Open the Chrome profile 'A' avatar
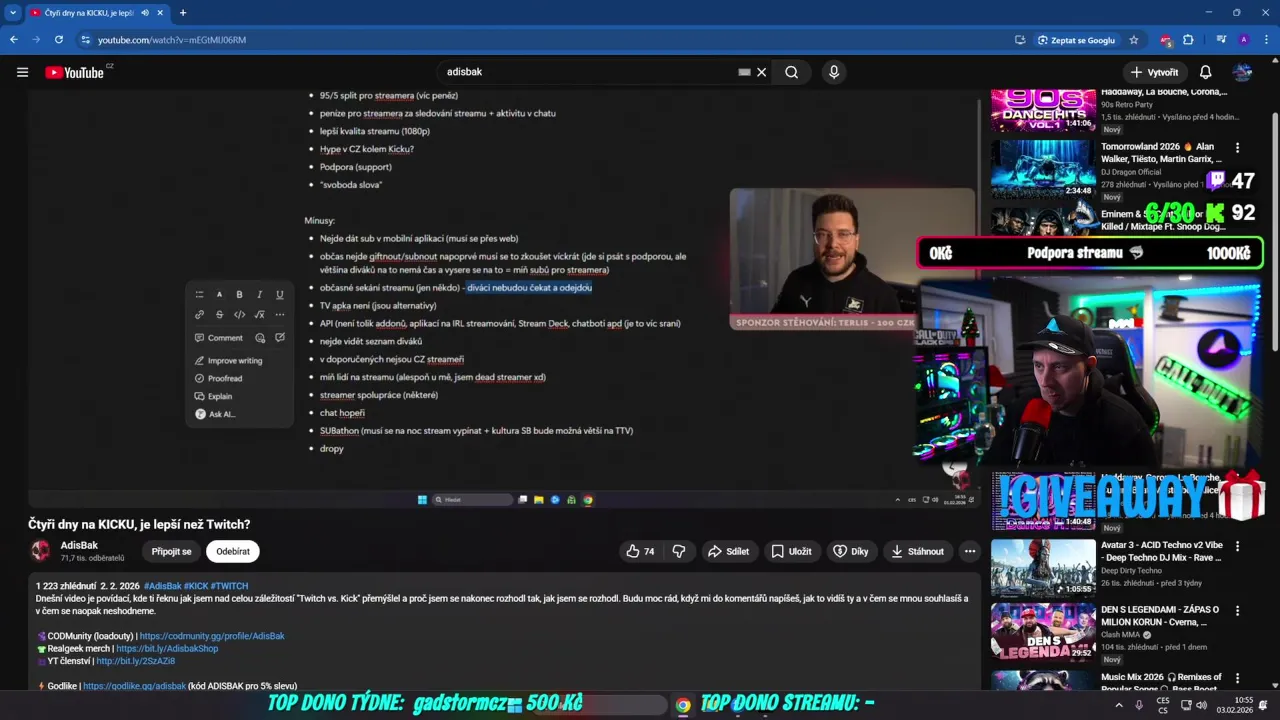 click(x=1243, y=40)
